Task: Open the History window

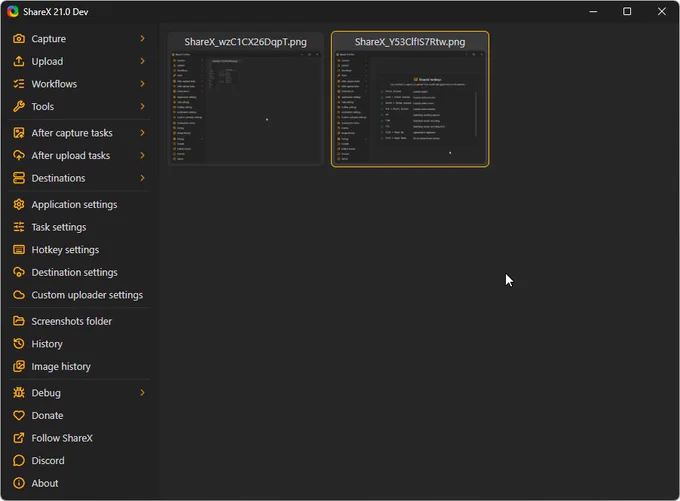Action: (x=79, y=344)
